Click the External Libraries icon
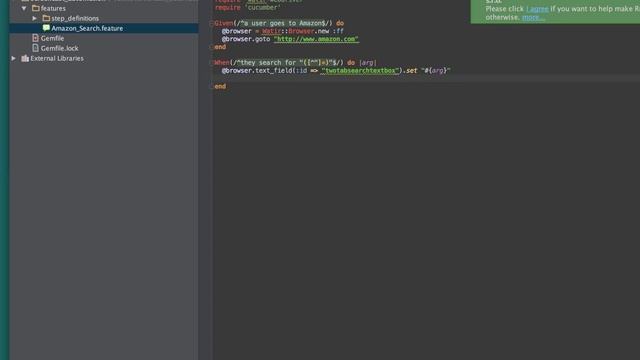 pyautogui.click(x=25, y=58)
